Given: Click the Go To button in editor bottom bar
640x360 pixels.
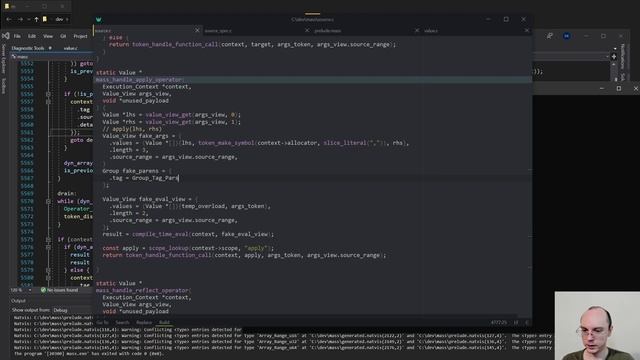Looking at the screenshot, I should (x=102, y=322).
